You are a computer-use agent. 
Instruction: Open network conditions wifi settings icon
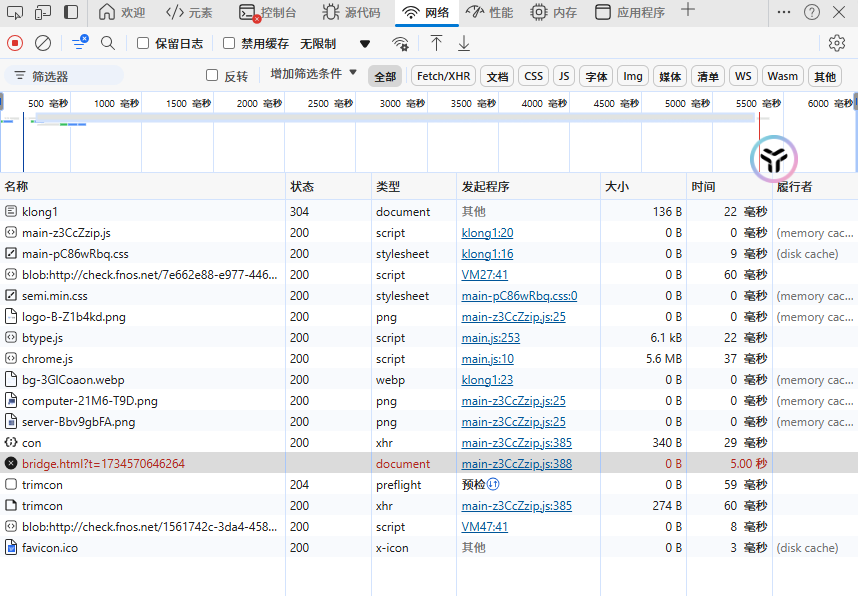[x=401, y=43]
